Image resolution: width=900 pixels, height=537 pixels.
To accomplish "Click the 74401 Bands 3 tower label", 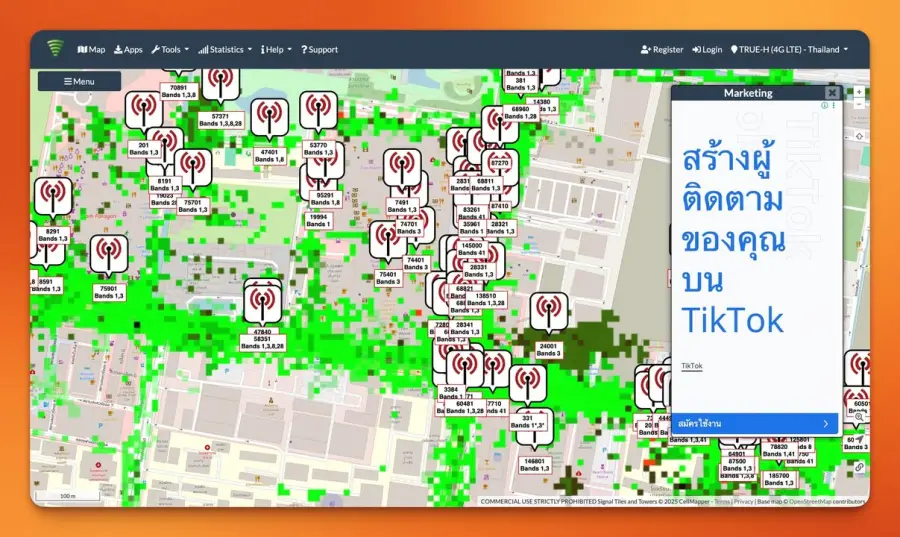I will pos(416,263).
